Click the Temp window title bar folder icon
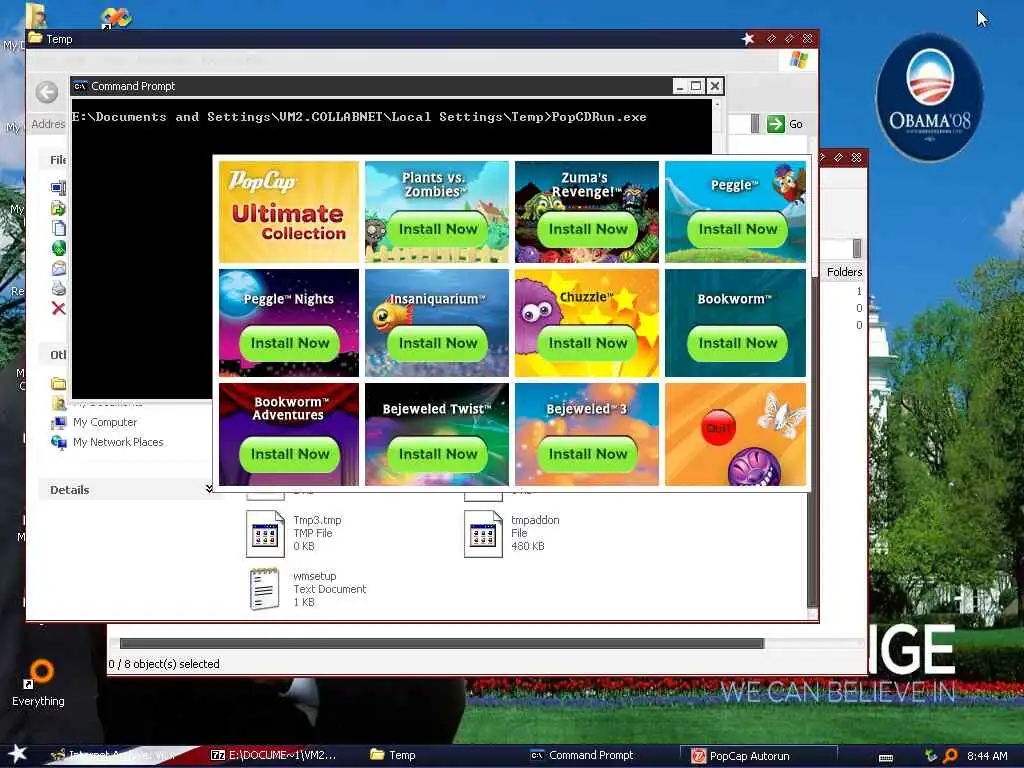 coord(35,39)
